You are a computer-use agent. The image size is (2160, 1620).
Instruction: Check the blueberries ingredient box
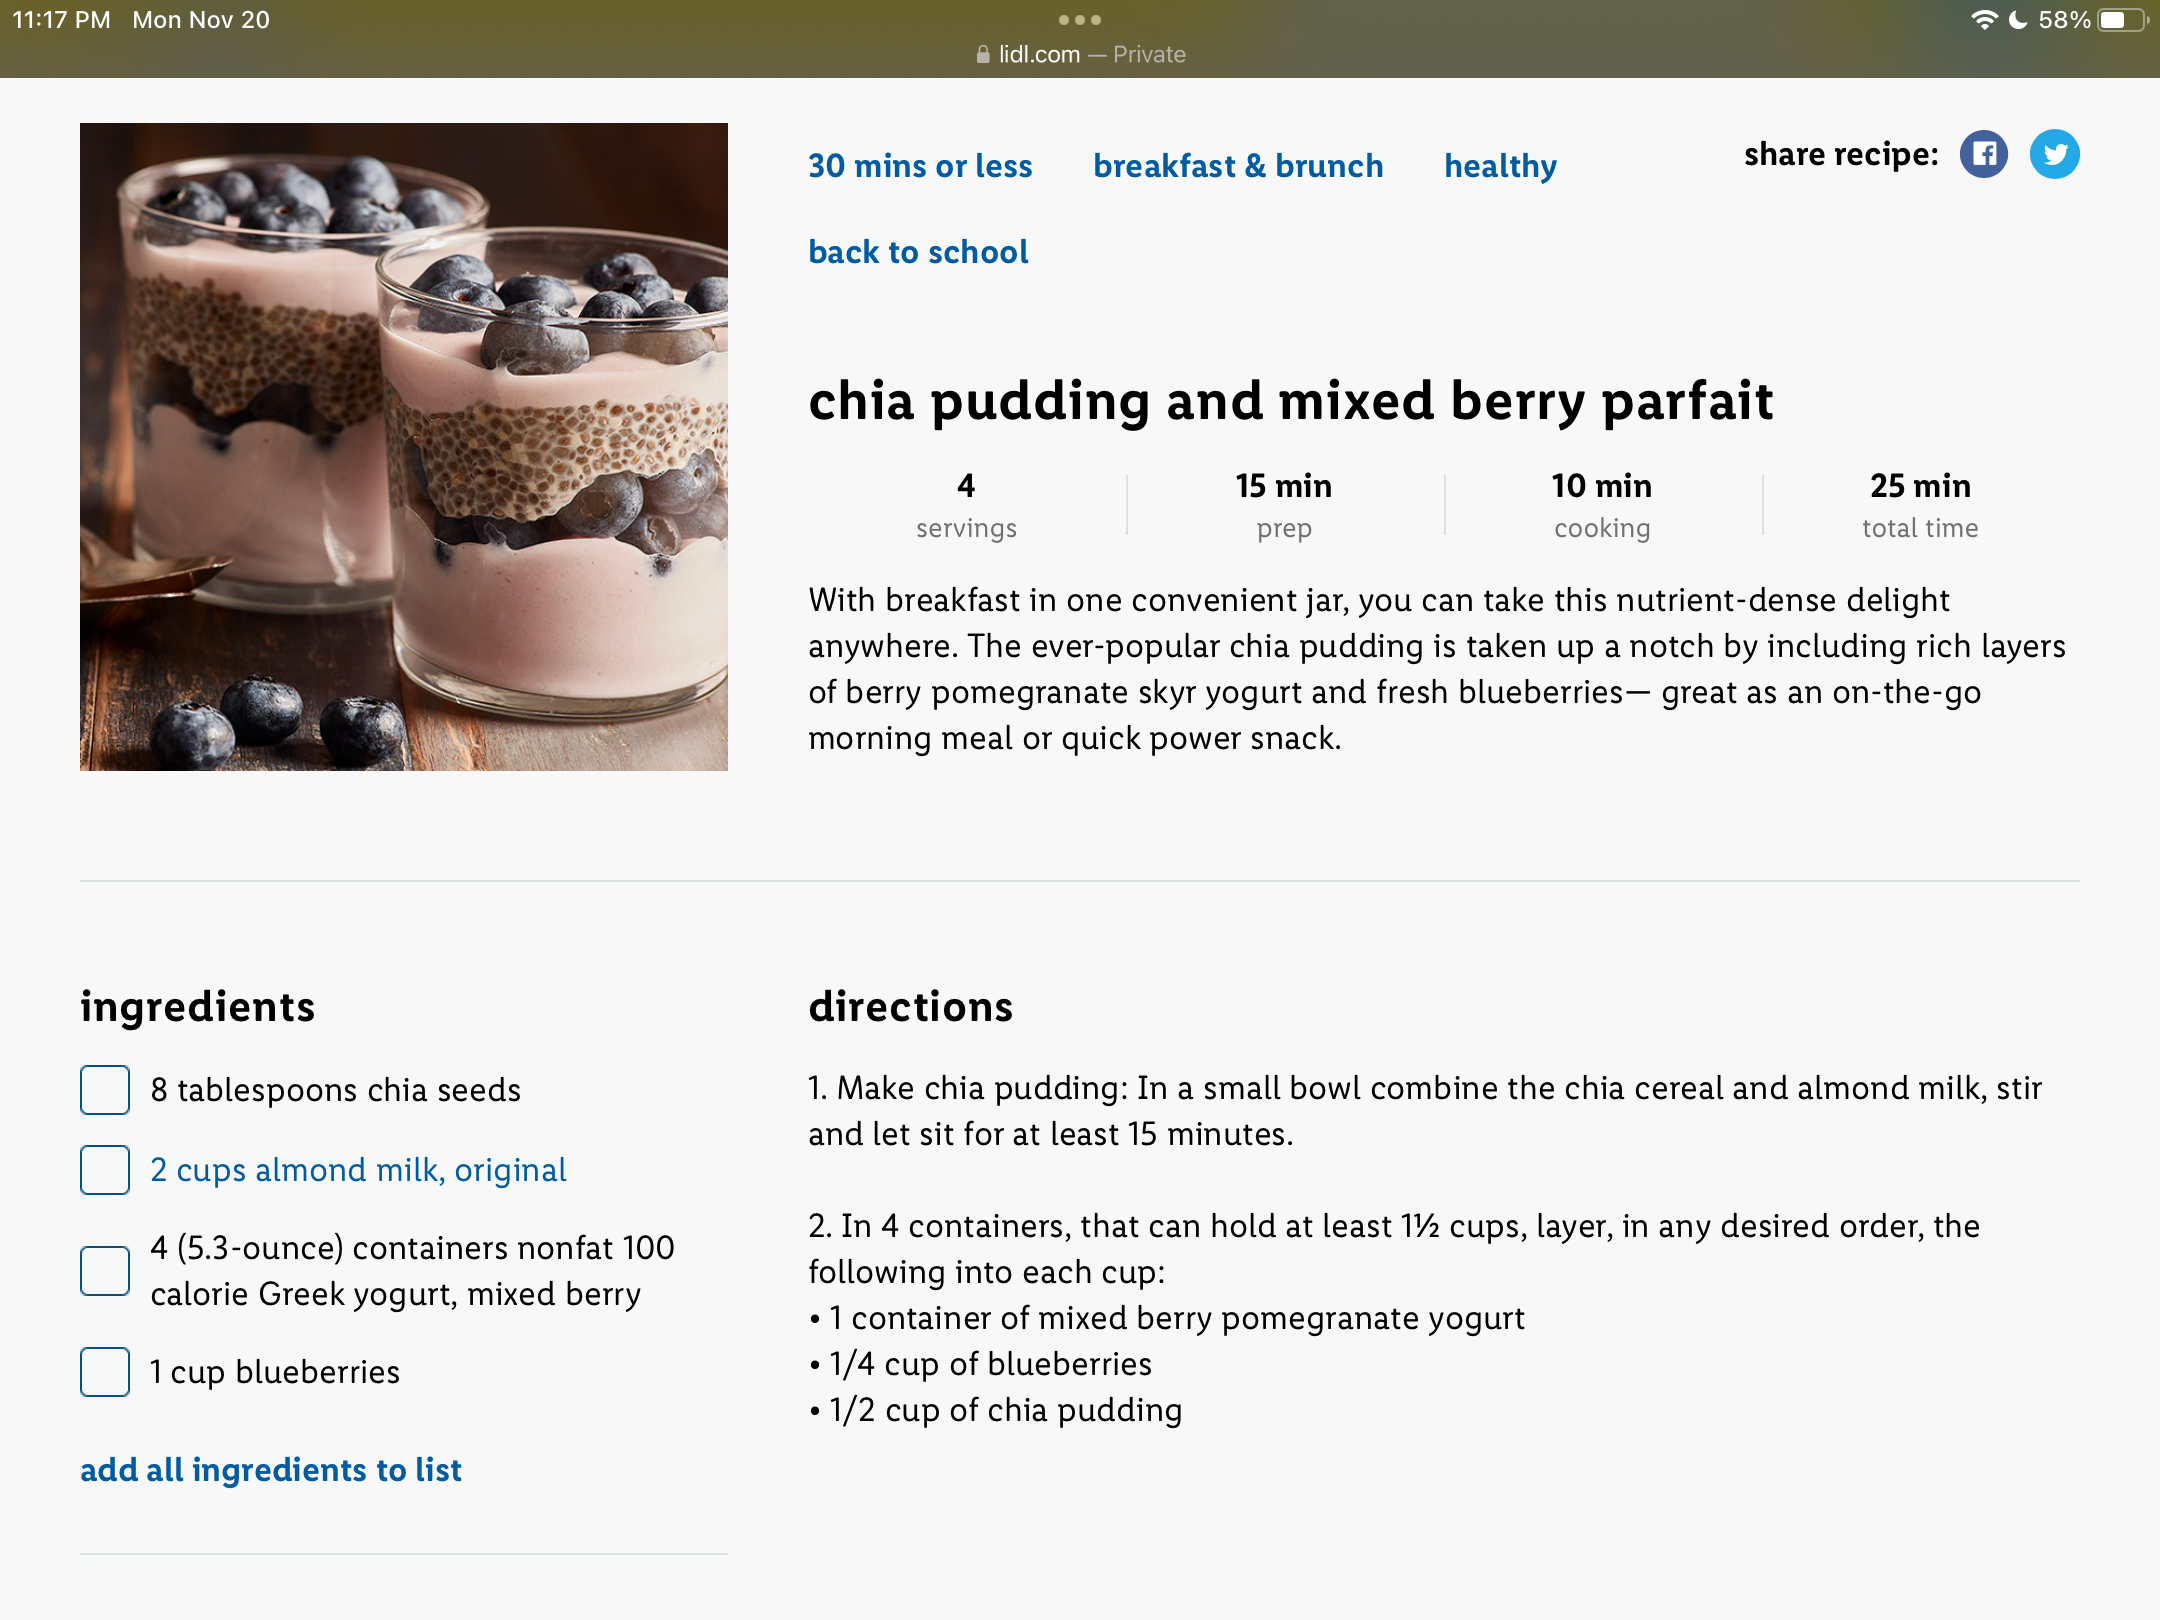click(x=105, y=1372)
